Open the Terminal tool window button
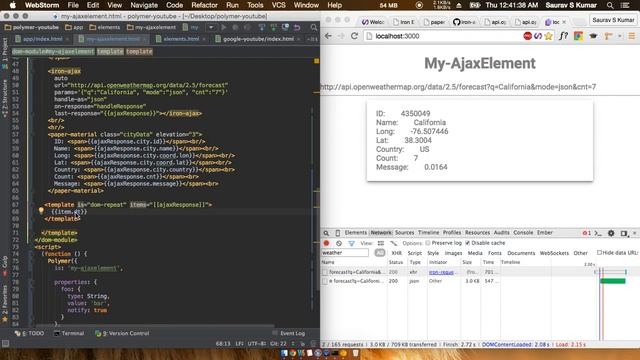This screenshot has width=640, height=360. point(69,333)
